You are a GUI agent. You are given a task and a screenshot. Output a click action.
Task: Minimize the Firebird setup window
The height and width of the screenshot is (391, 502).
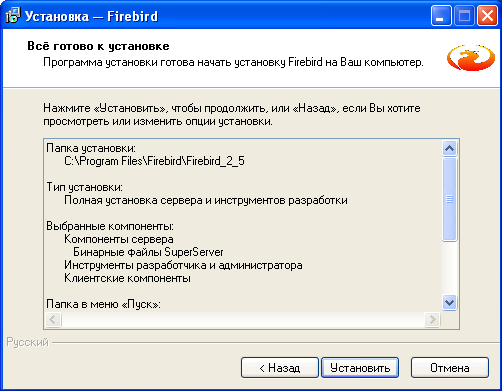(441, 16)
